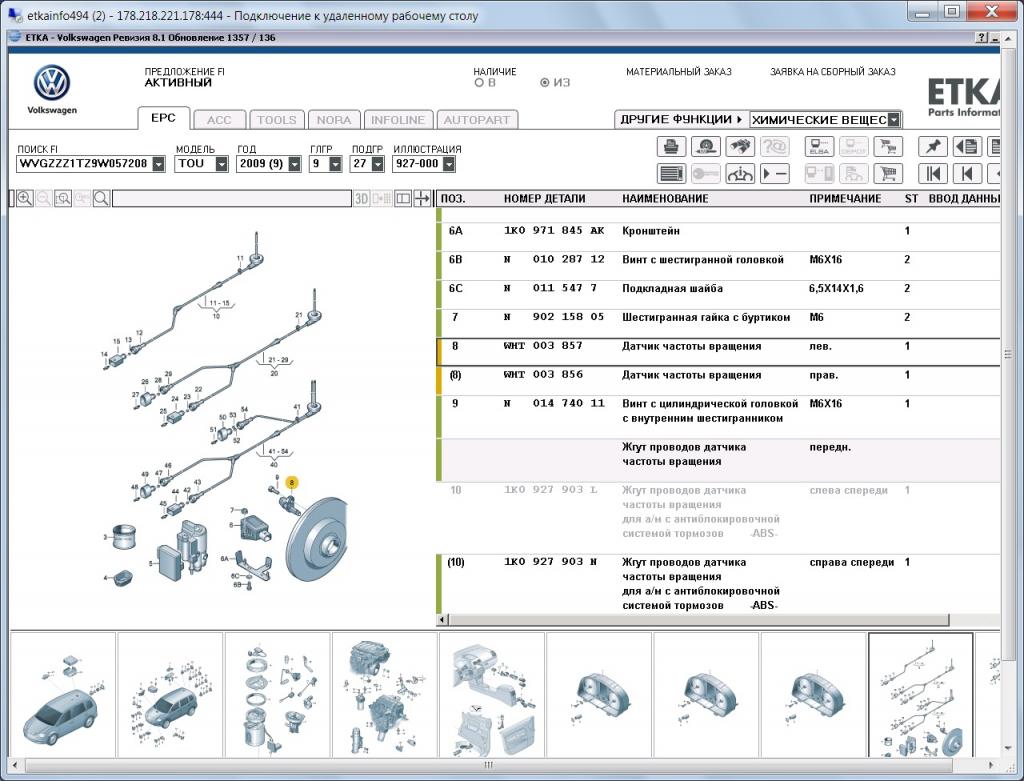Go to previous illustration icon
Viewport: 1024px width, 781px height.
tap(967, 173)
